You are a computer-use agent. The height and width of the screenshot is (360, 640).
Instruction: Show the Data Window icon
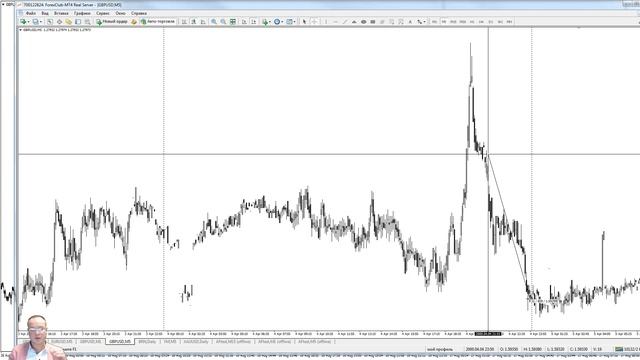(x=59, y=22)
